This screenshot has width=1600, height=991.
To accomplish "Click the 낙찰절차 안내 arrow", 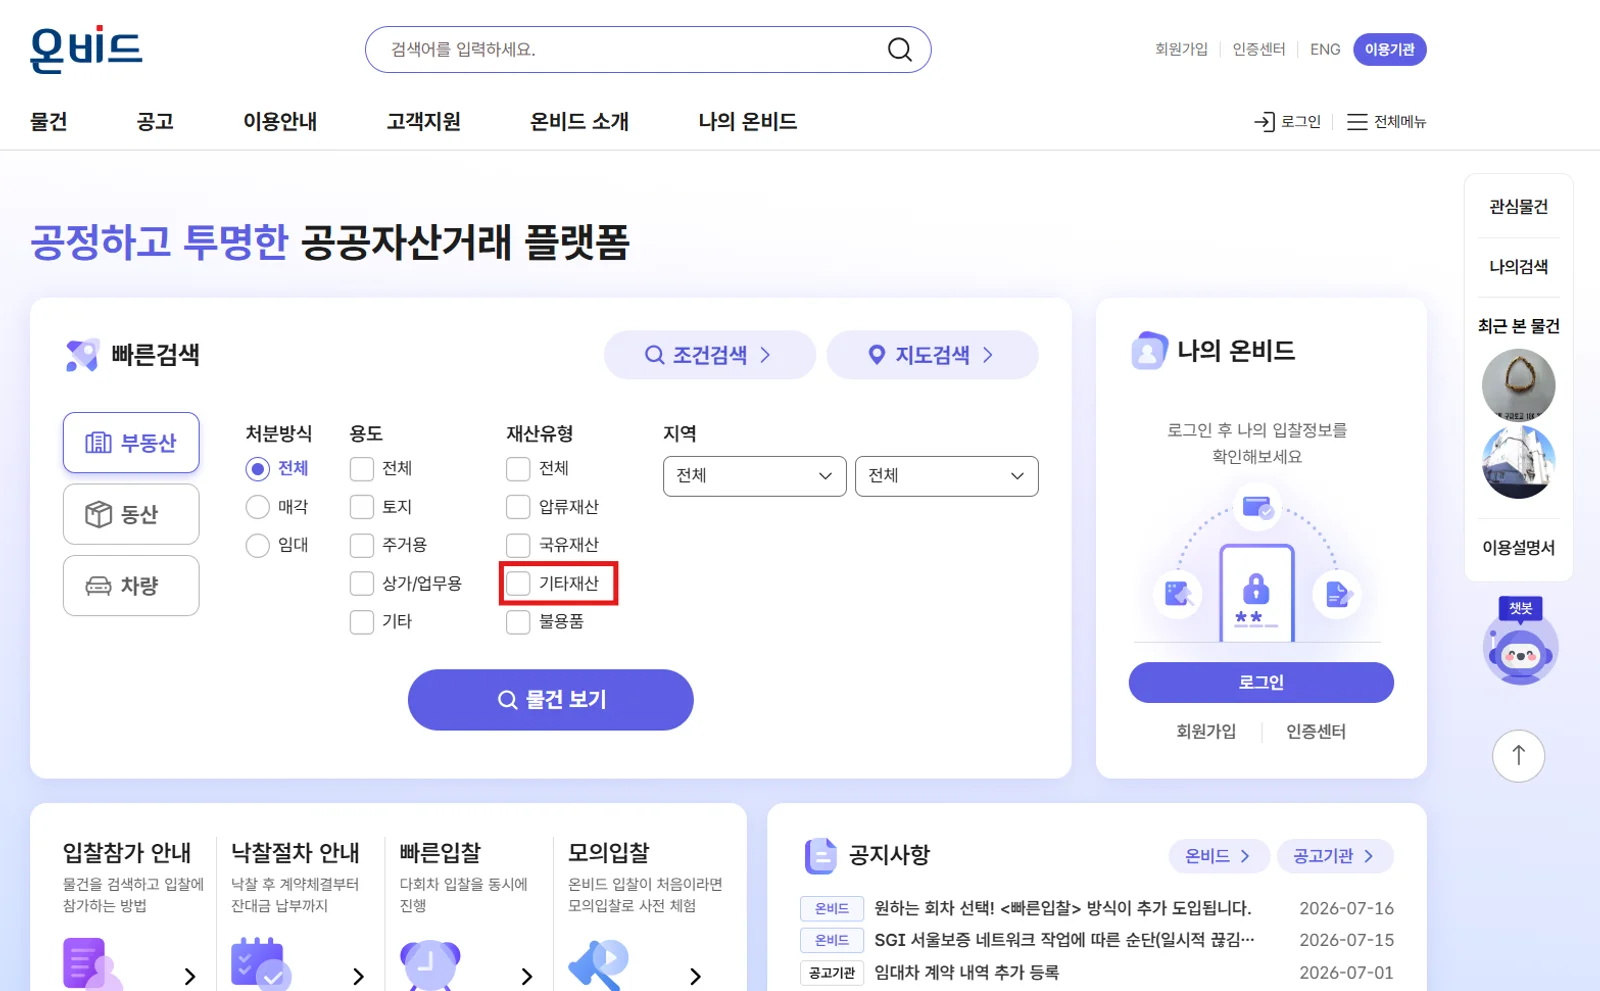I will tap(358, 976).
